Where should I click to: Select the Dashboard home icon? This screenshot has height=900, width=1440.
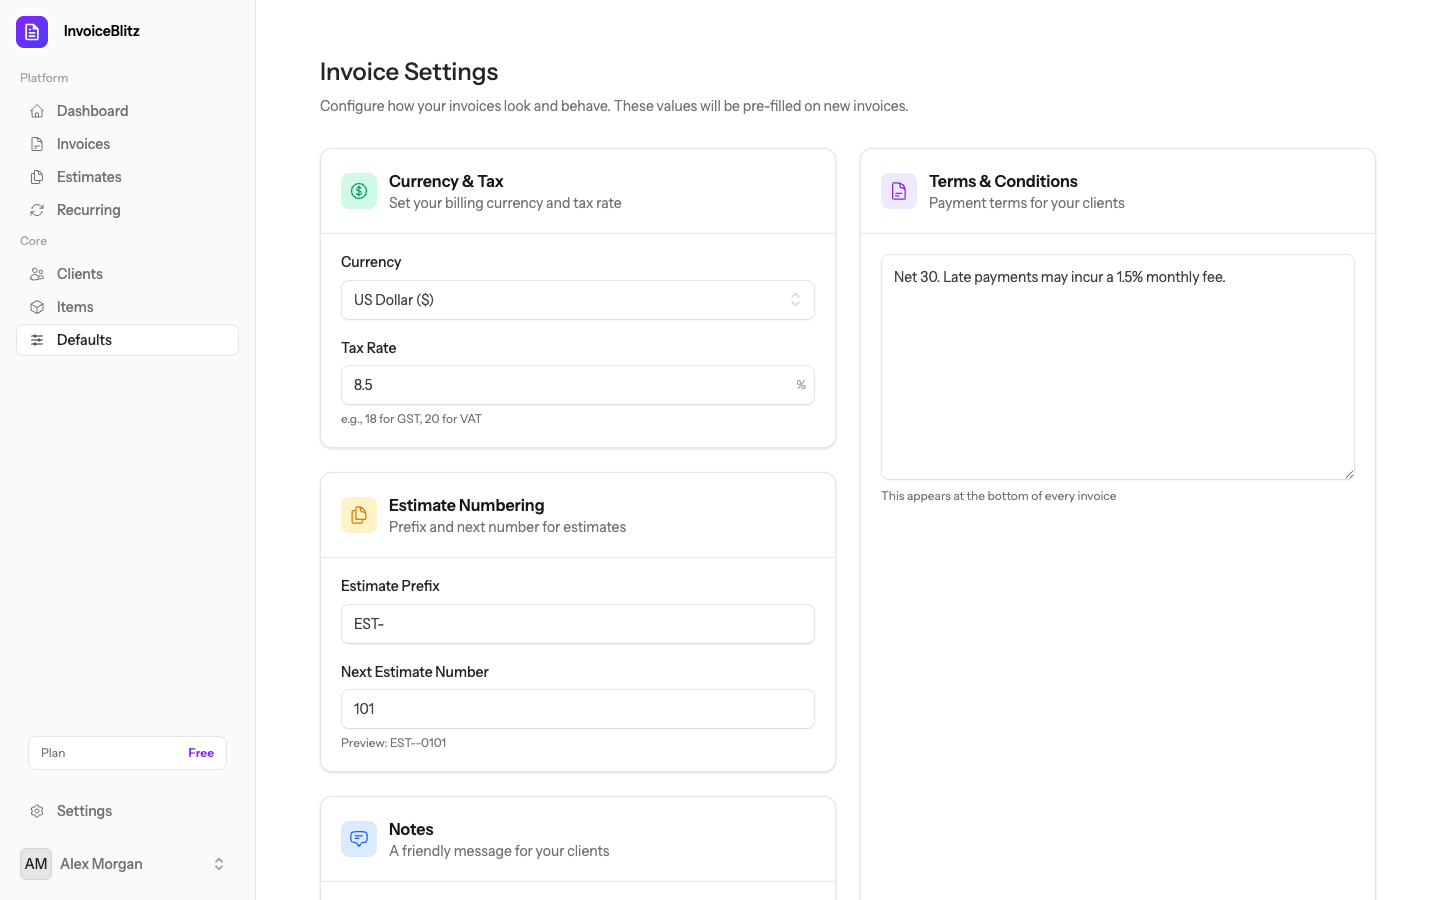coord(37,110)
